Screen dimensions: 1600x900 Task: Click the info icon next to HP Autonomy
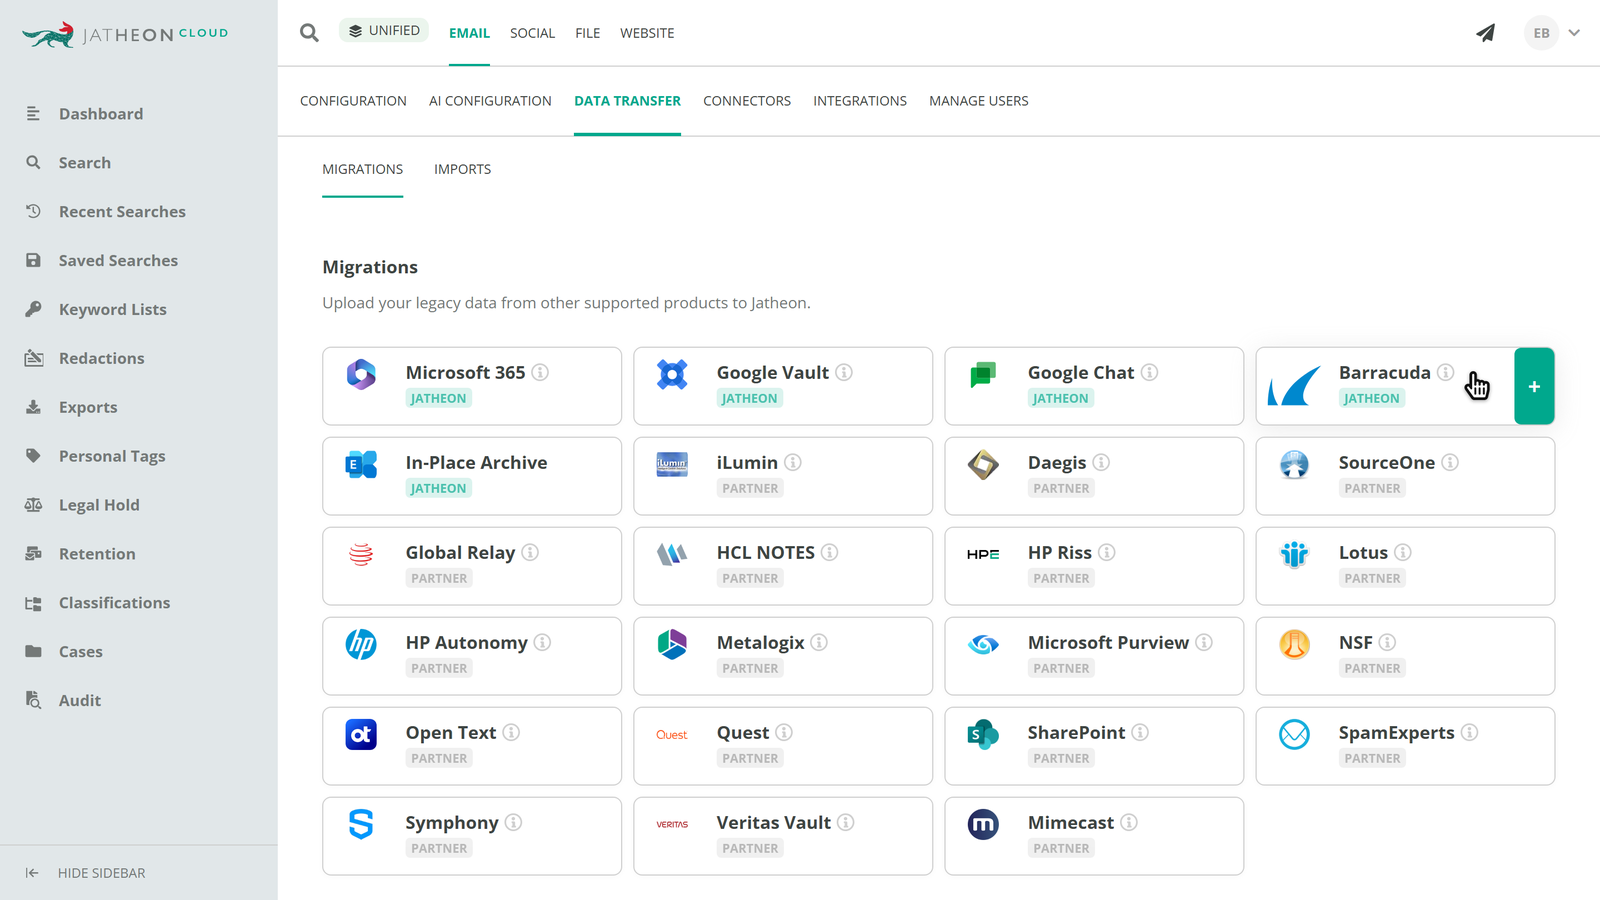[542, 642]
